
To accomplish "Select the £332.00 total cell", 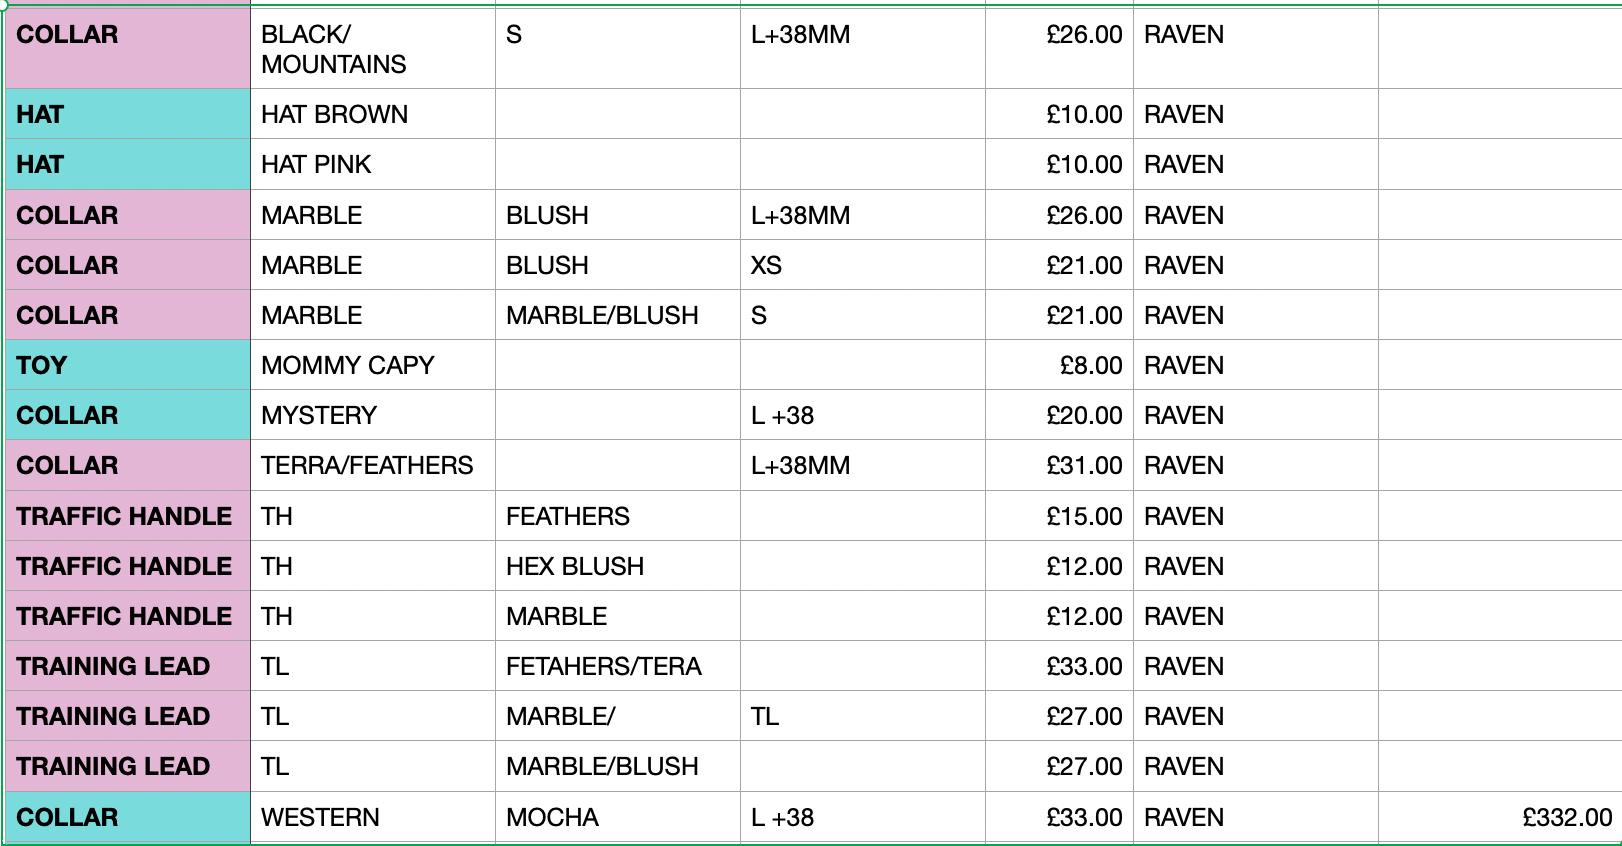I will click(1499, 817).
